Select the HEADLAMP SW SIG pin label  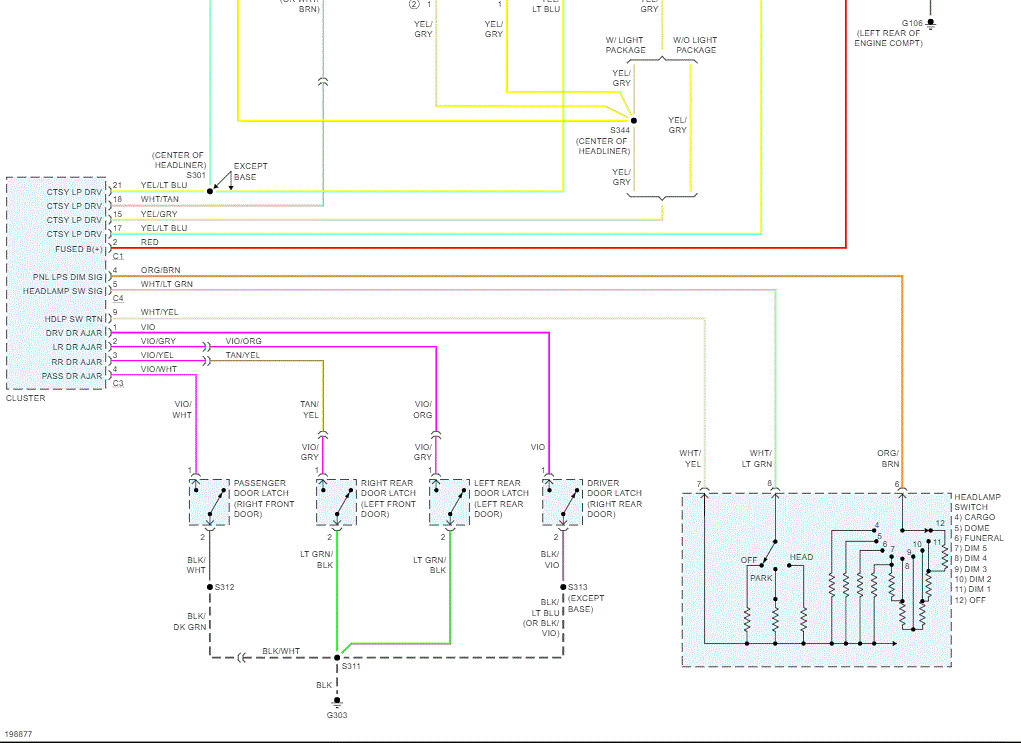[63, 291]
